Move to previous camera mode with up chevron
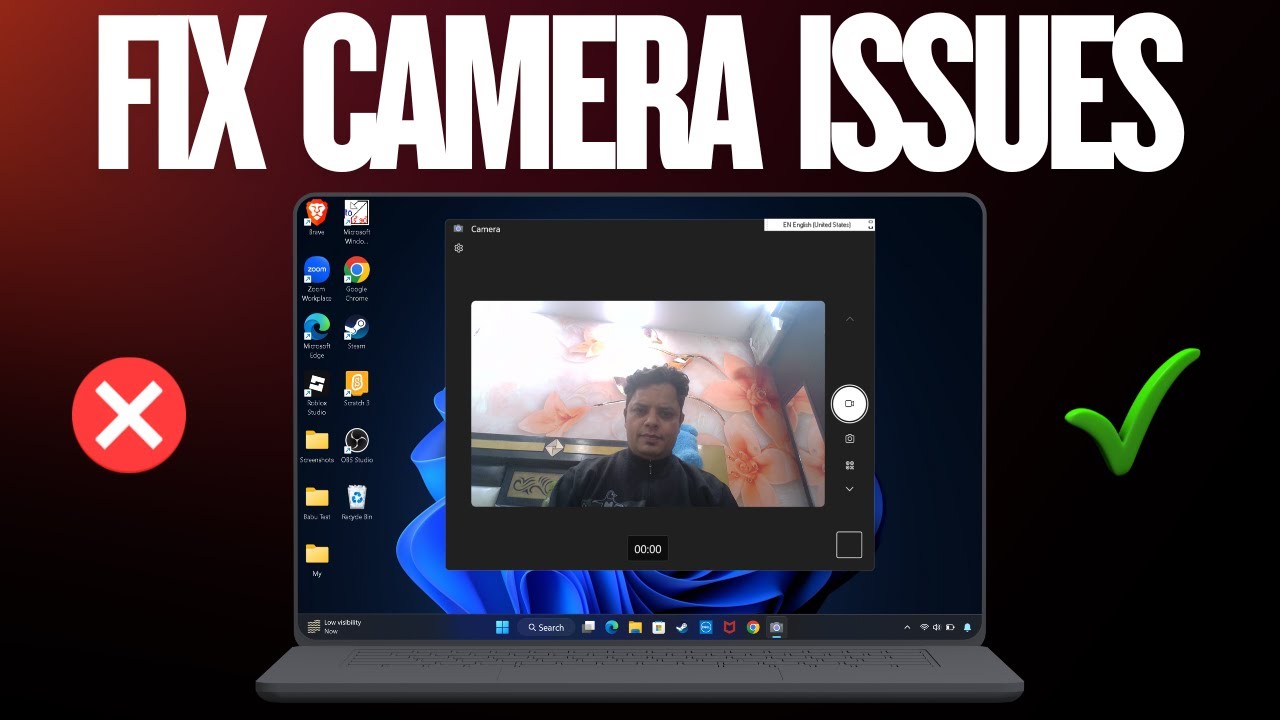The height and width of the screenshot is (720, 1280). [x=850, y=319]
